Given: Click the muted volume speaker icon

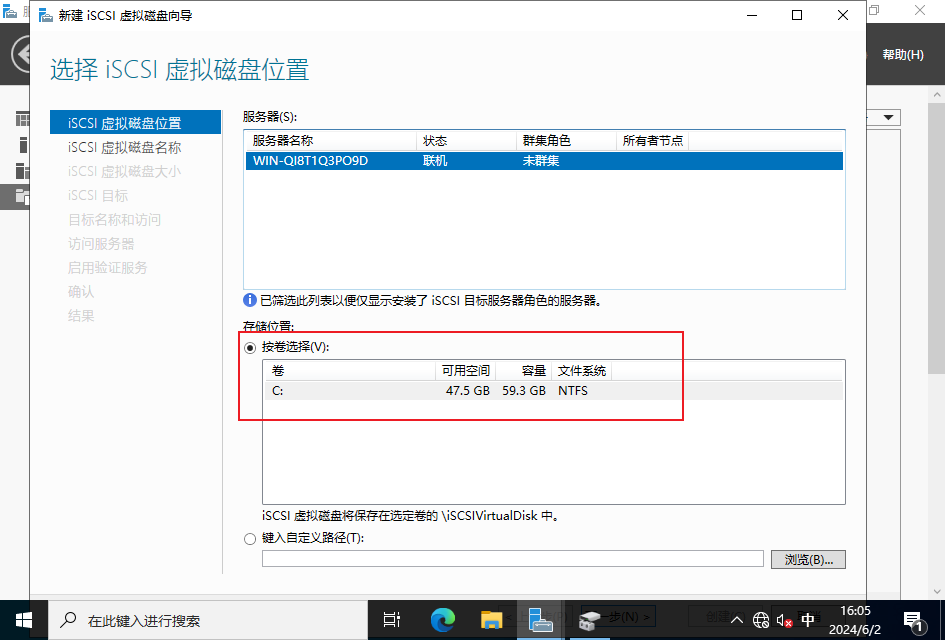Looking at the screenshot, I should [783, 621].
